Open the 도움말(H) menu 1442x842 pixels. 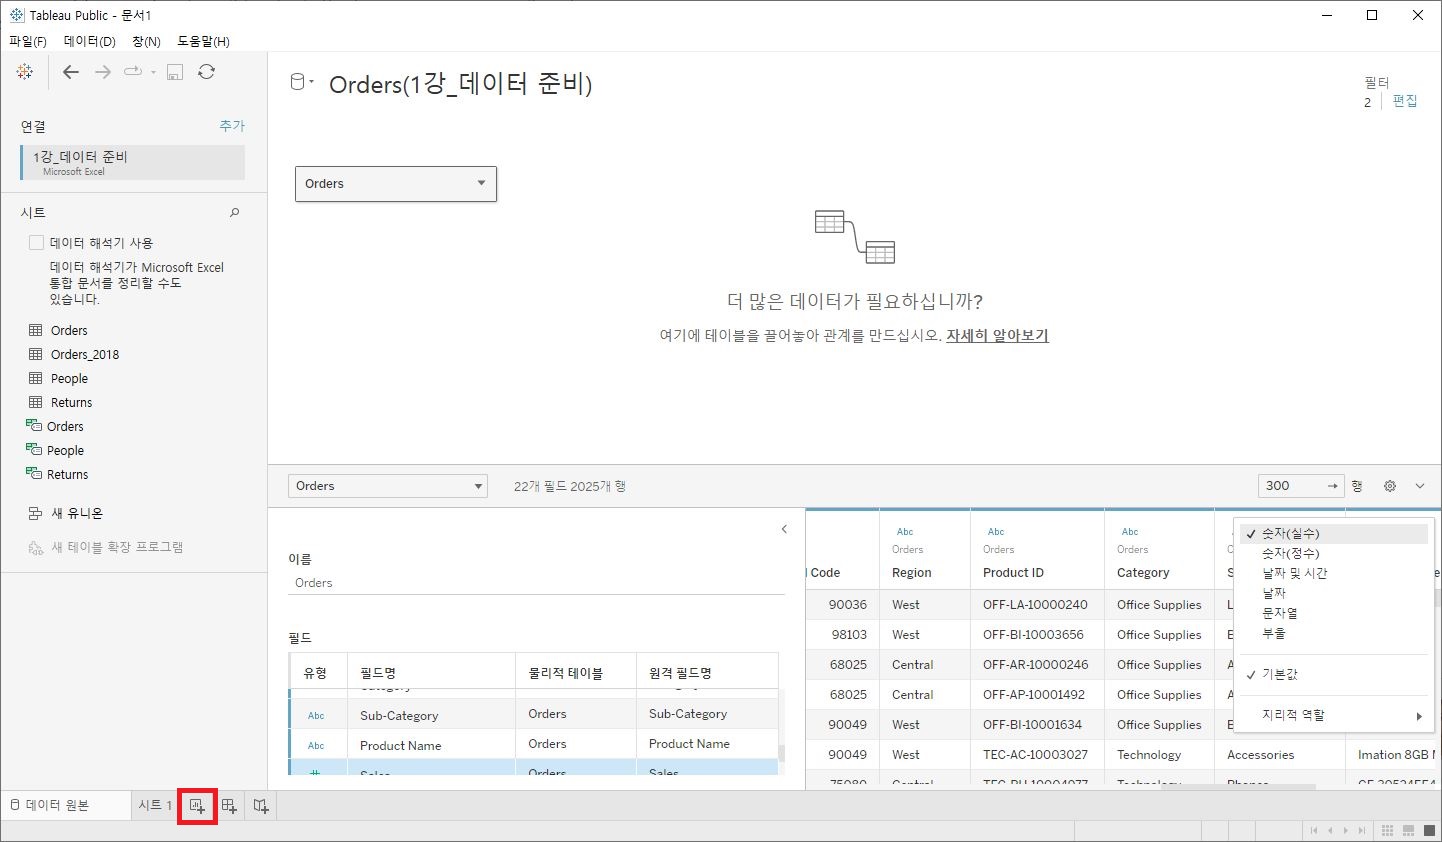pyautogui.click(x=203, y=41)
